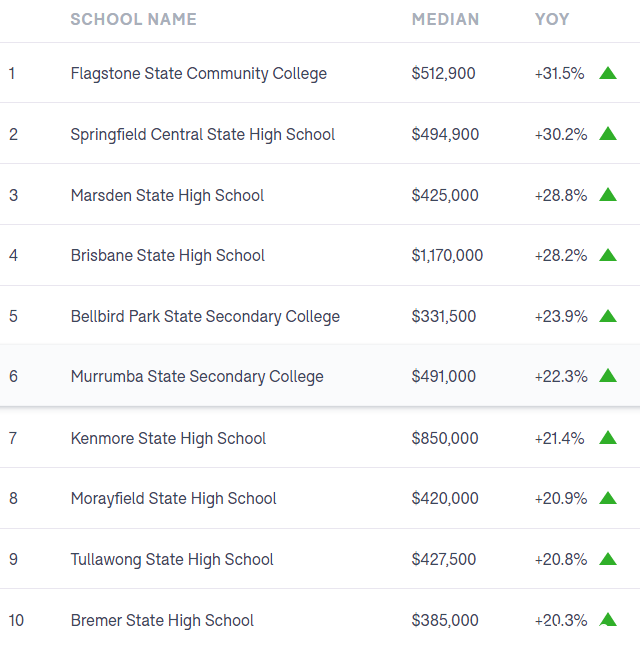Click green triangle in Murrumba State row
Image resolution: width=640 pixels, height=646 pixels.
[608, 376]
